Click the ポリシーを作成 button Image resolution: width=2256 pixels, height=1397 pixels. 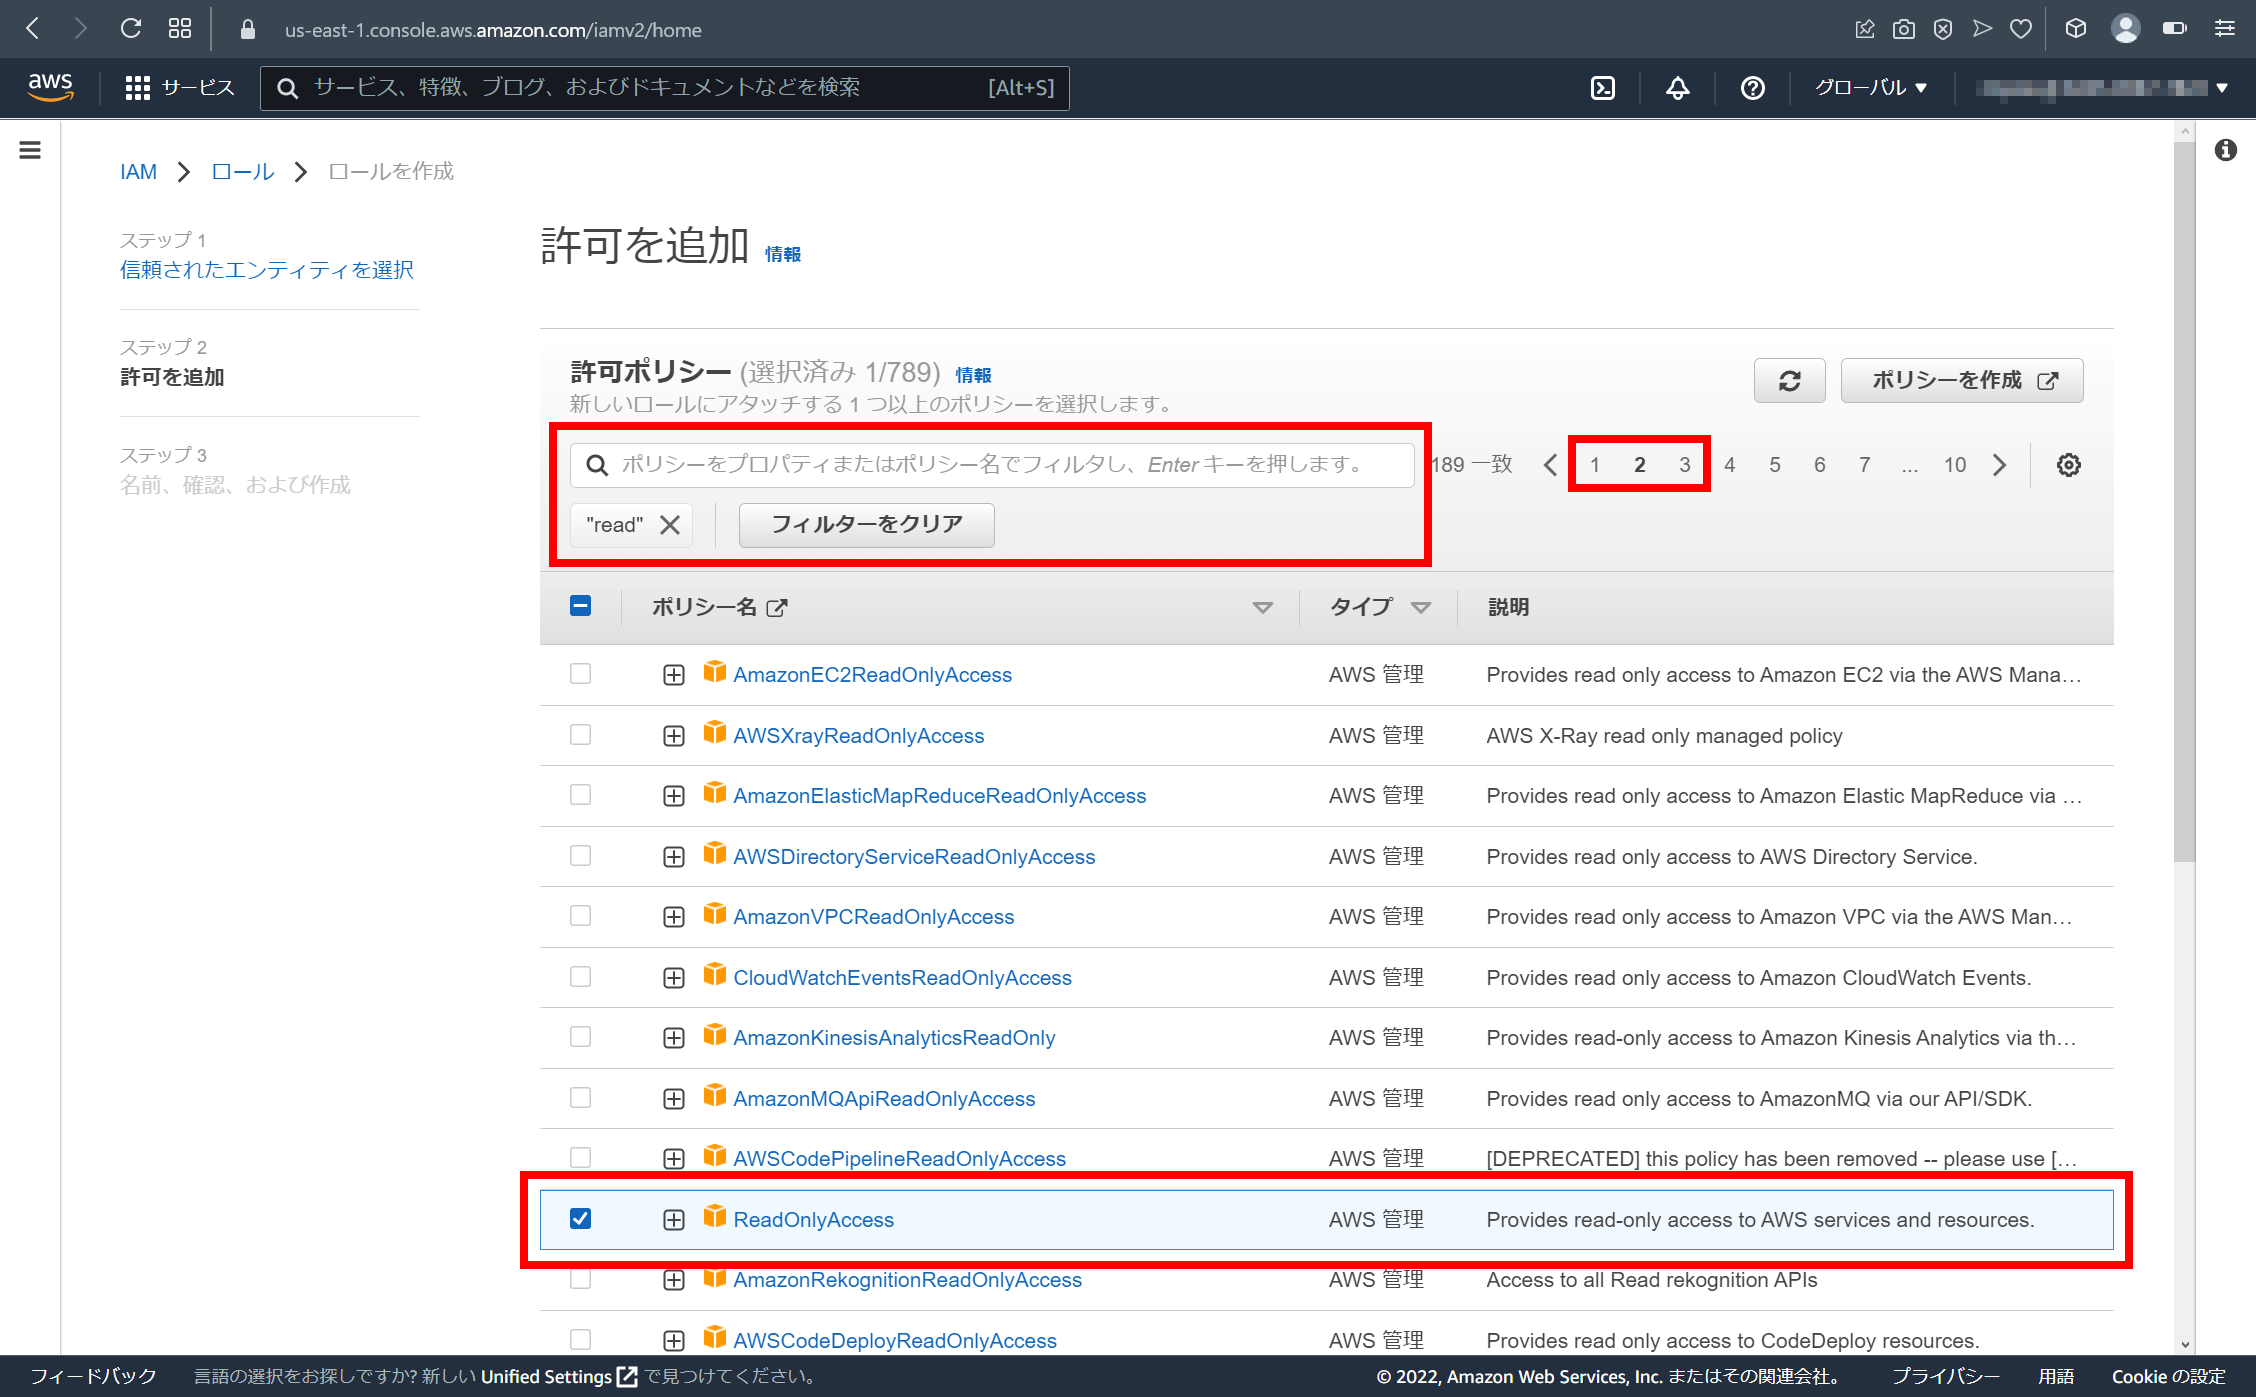pos(1962,380)
